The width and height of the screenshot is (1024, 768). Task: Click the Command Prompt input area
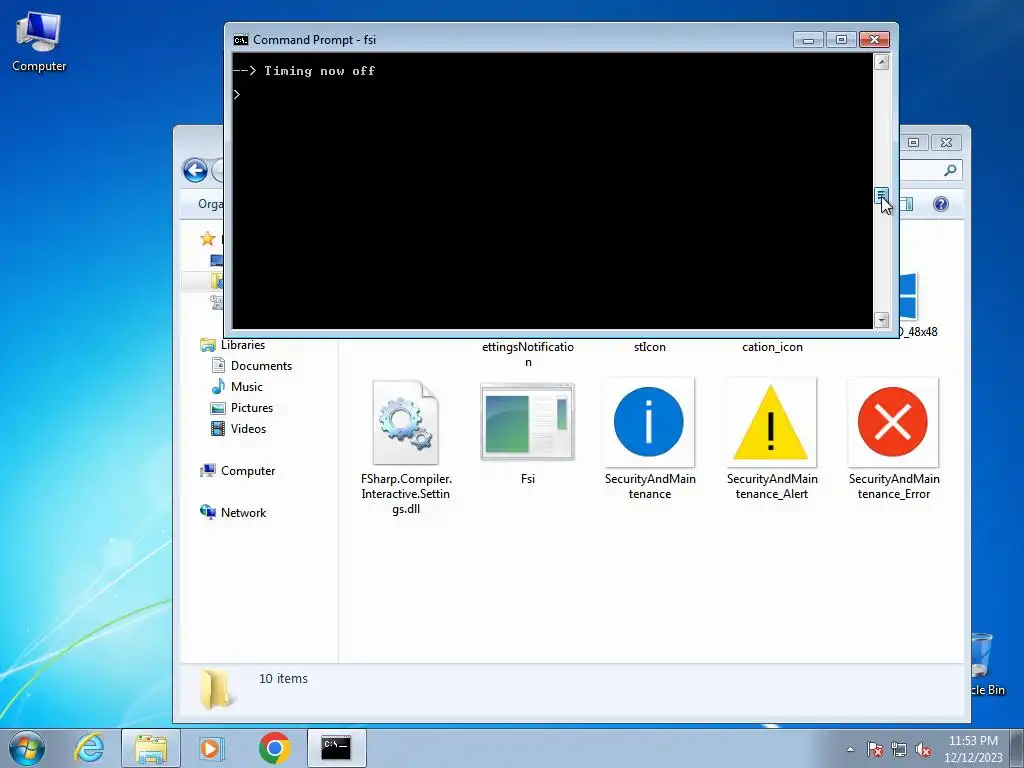(552, 191)
